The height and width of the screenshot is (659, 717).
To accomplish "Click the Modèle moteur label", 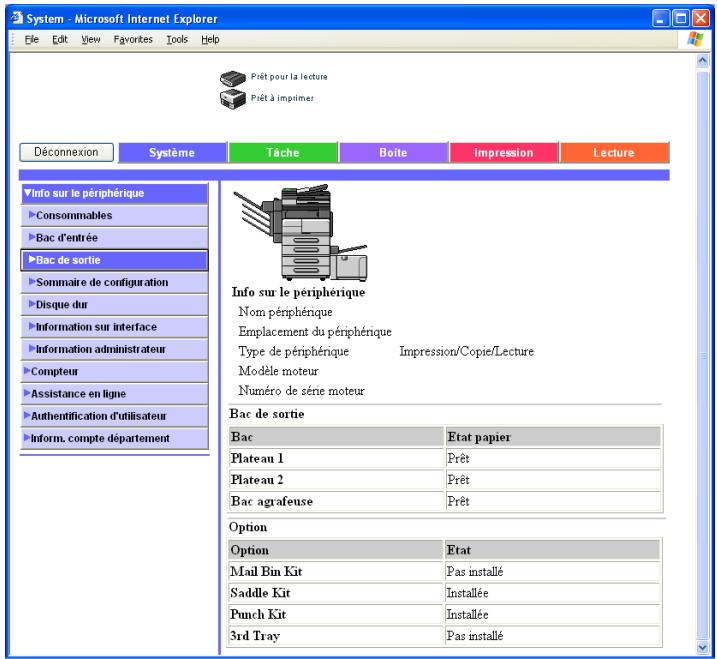I will point(278,371).
